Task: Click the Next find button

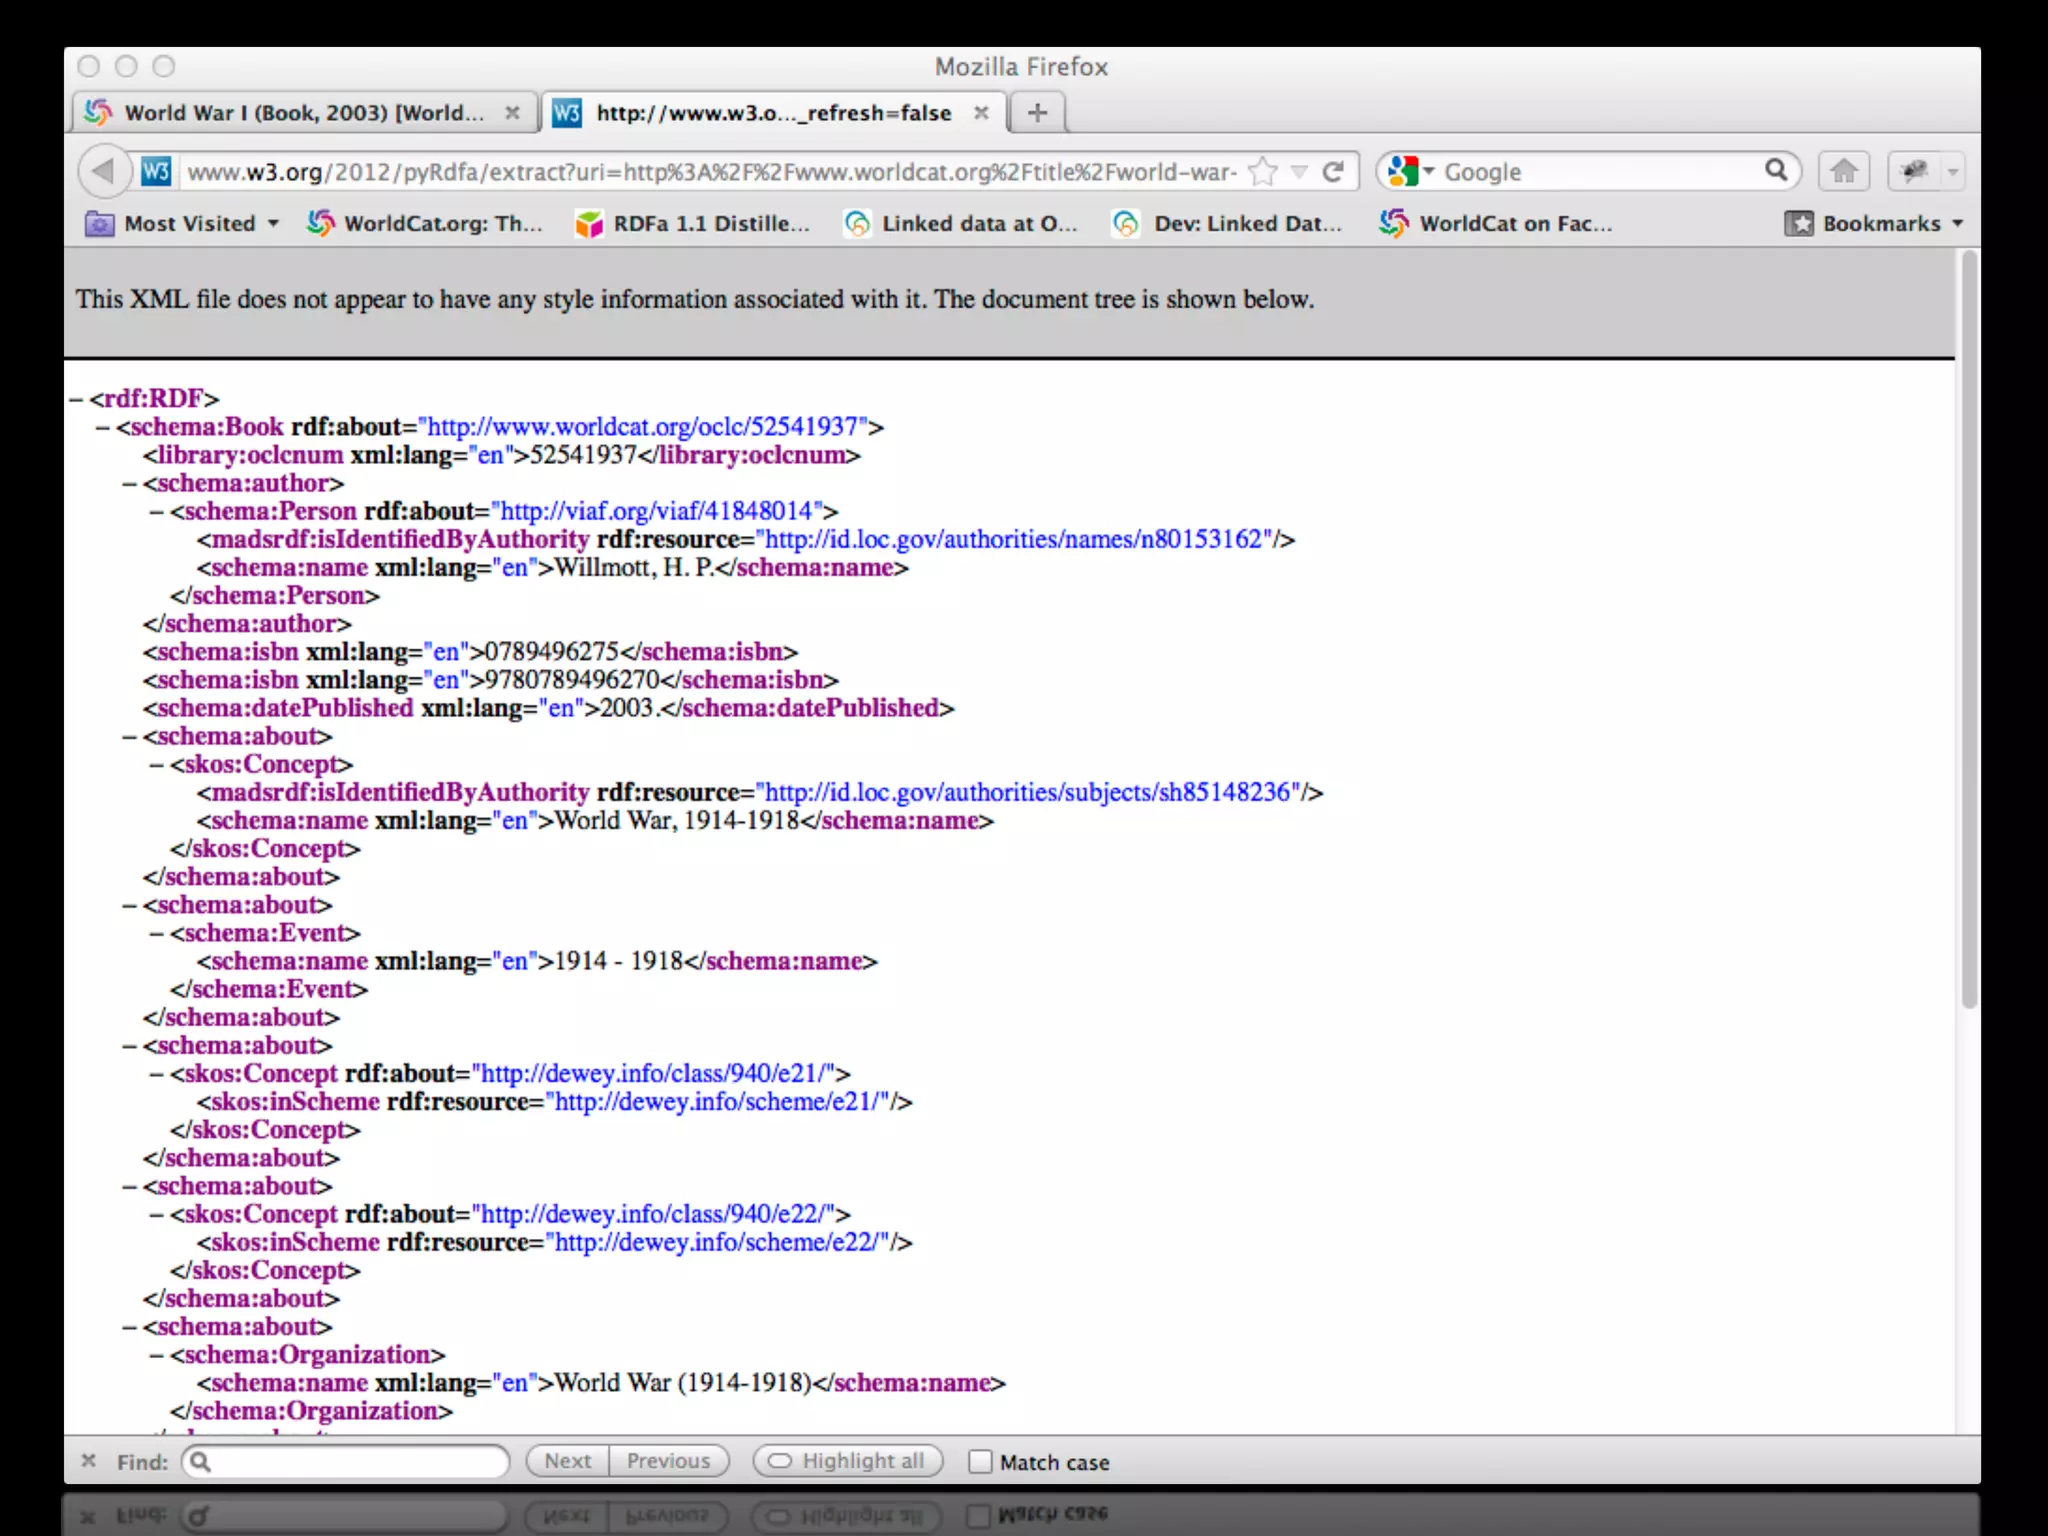Action: click(567, 1461)
